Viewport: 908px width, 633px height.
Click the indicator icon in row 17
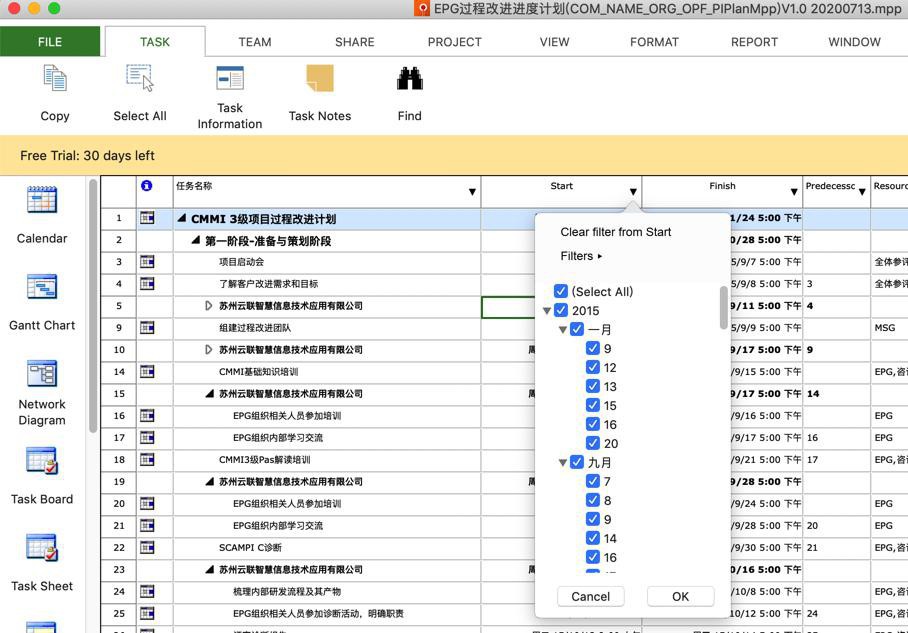click(x=147, y=437)
